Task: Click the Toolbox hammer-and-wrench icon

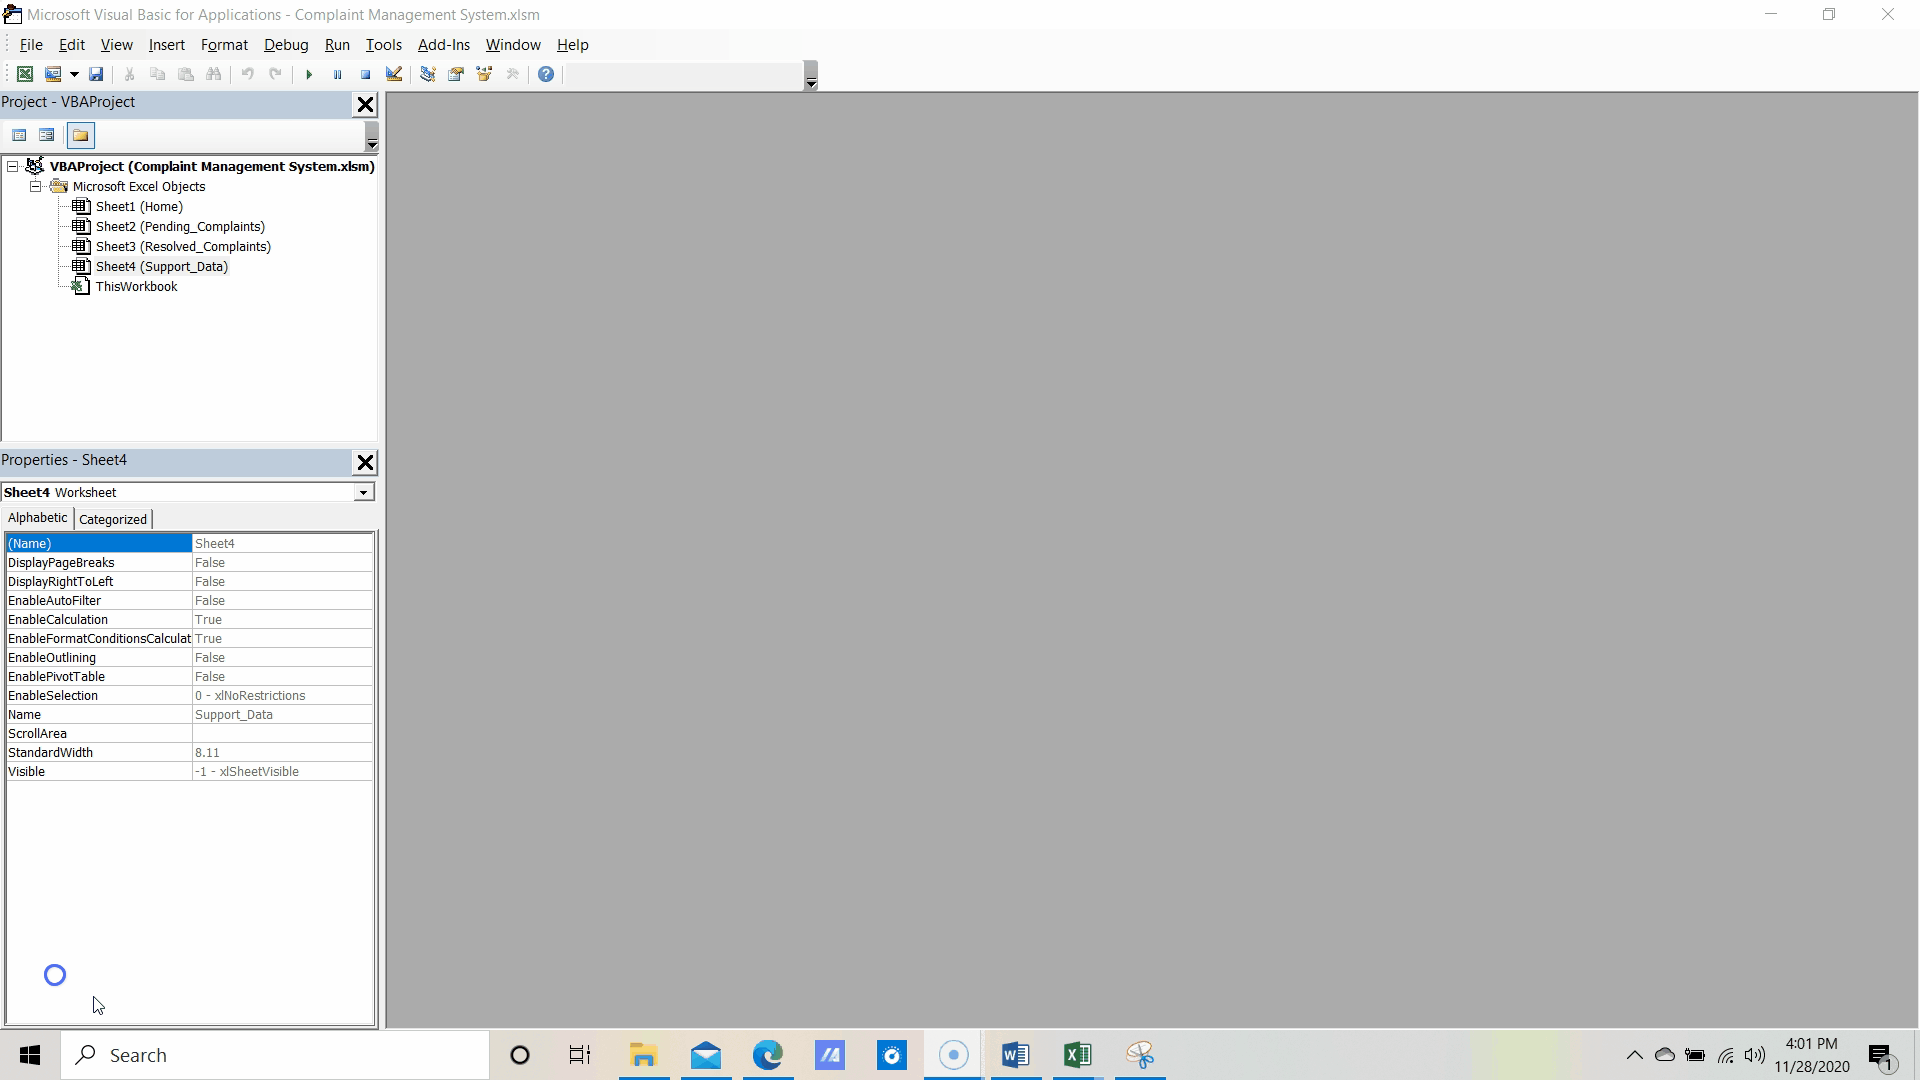Action: [513, 74]
